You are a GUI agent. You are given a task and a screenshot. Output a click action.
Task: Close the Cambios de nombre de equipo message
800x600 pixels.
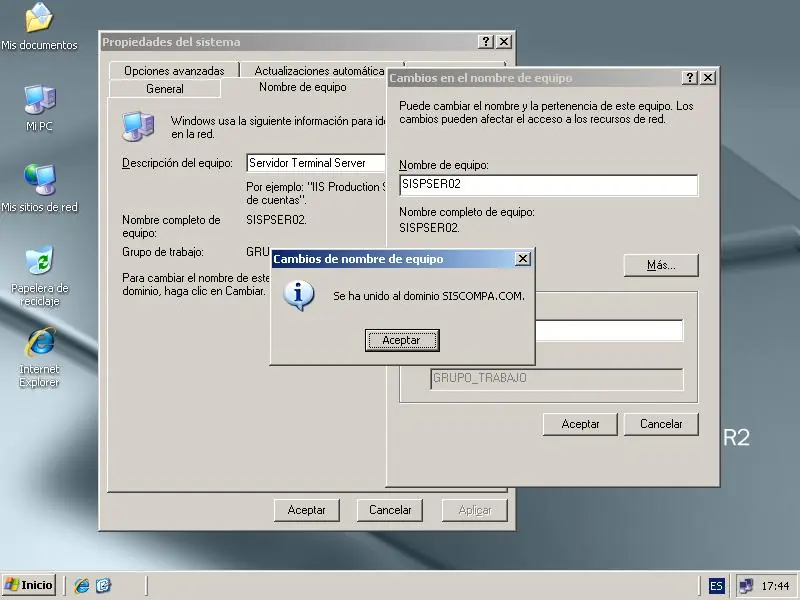click(x=522, y=259)
